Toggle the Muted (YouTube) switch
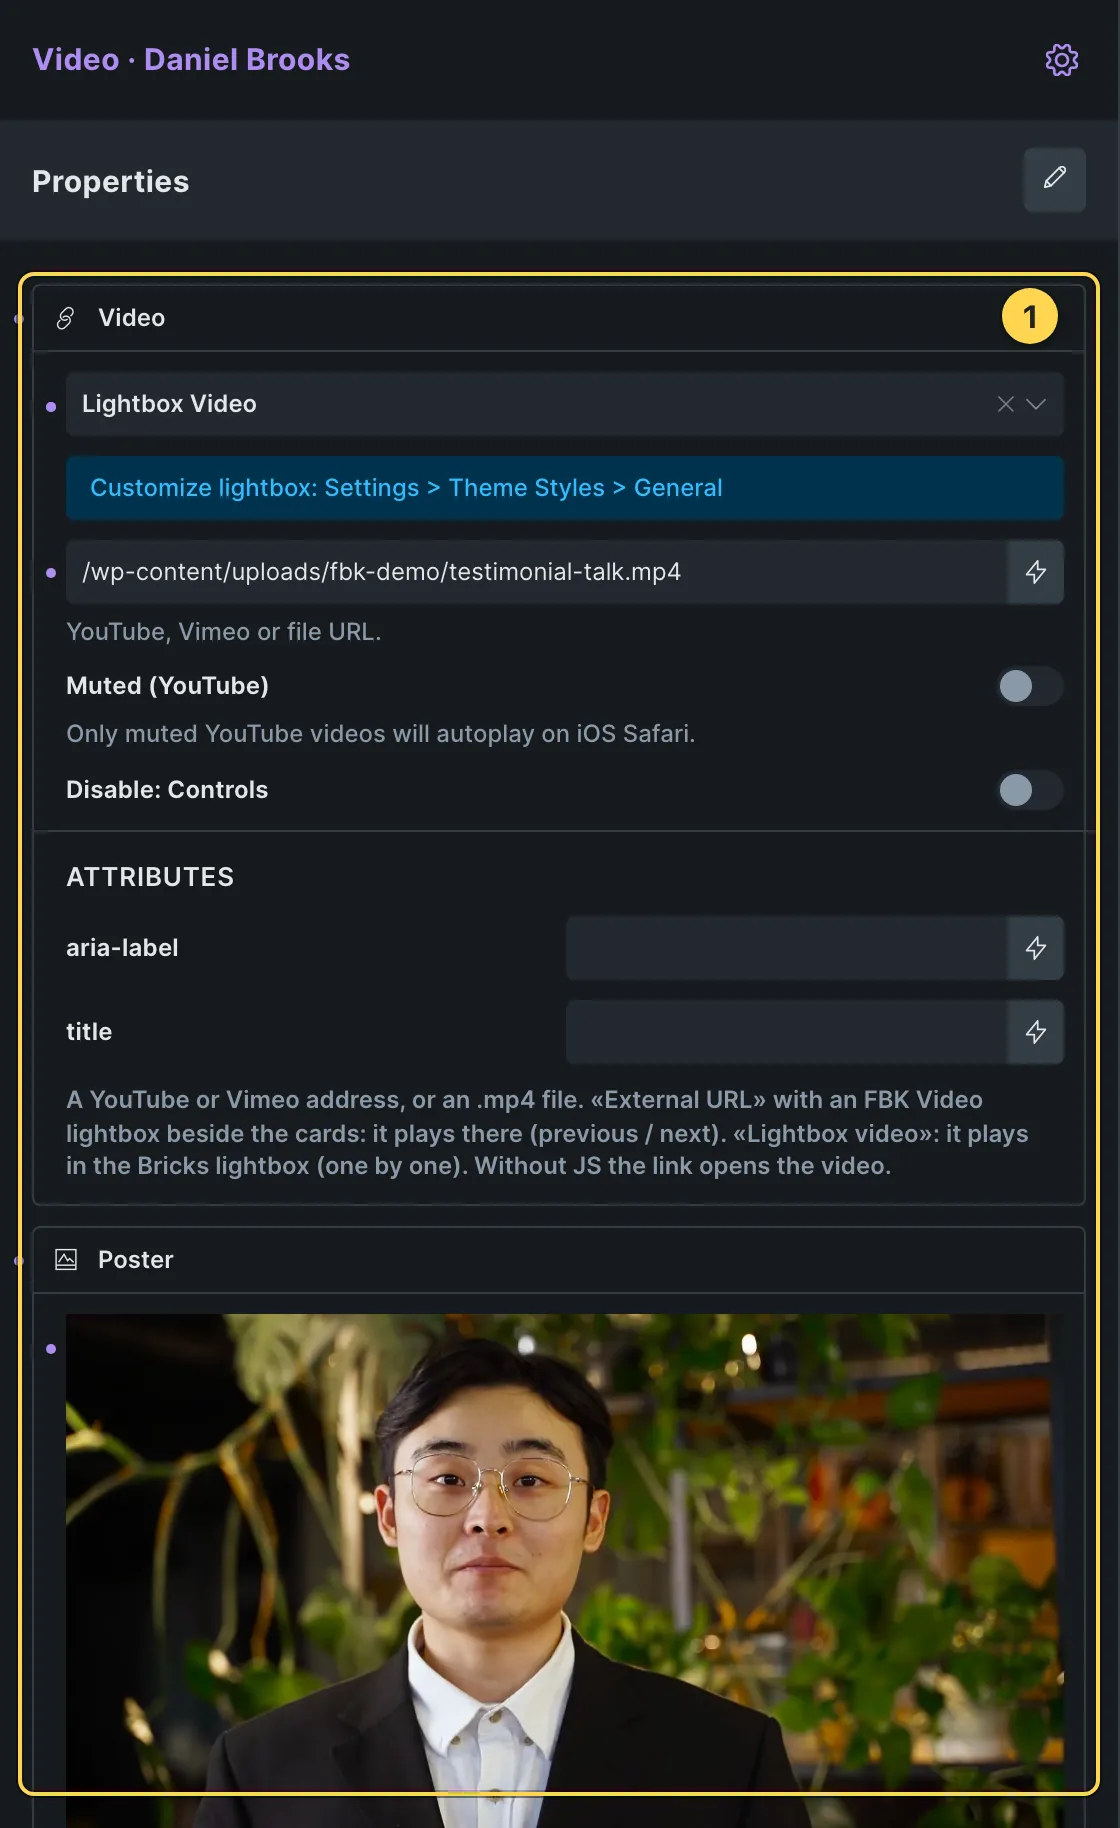This screenshot has width=1120, height=1828. tap(1029, 686)
